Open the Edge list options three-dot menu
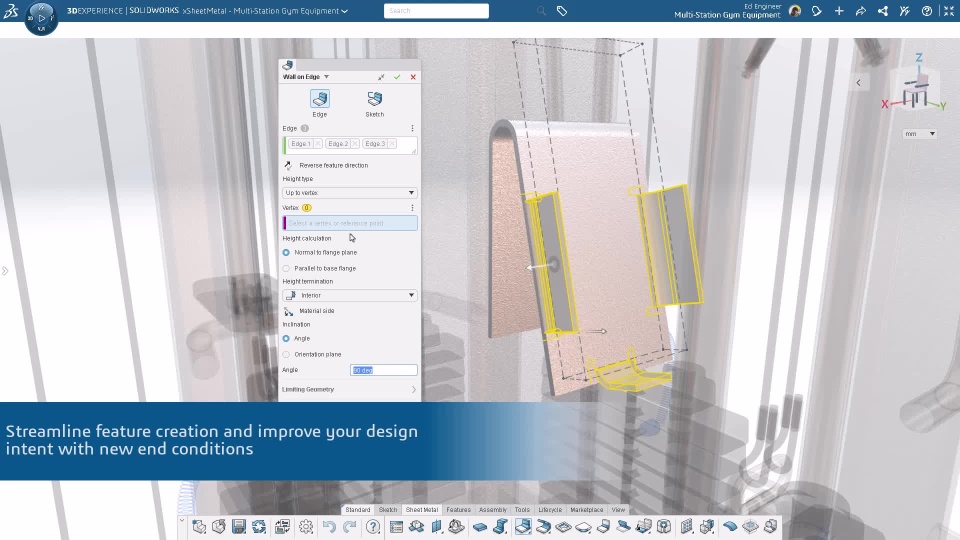 pyautogui.click(x=412, y=129)
